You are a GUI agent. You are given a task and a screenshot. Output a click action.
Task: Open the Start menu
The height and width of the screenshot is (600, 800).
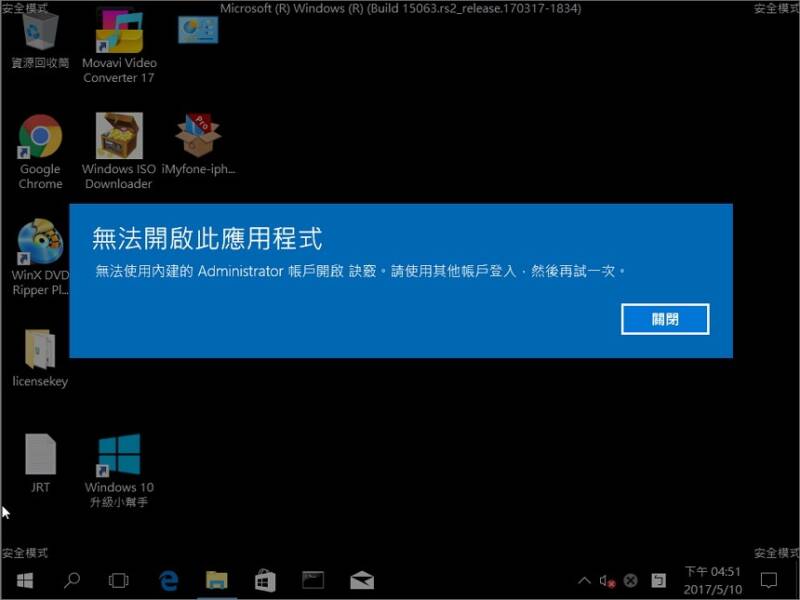pos(24,581)
